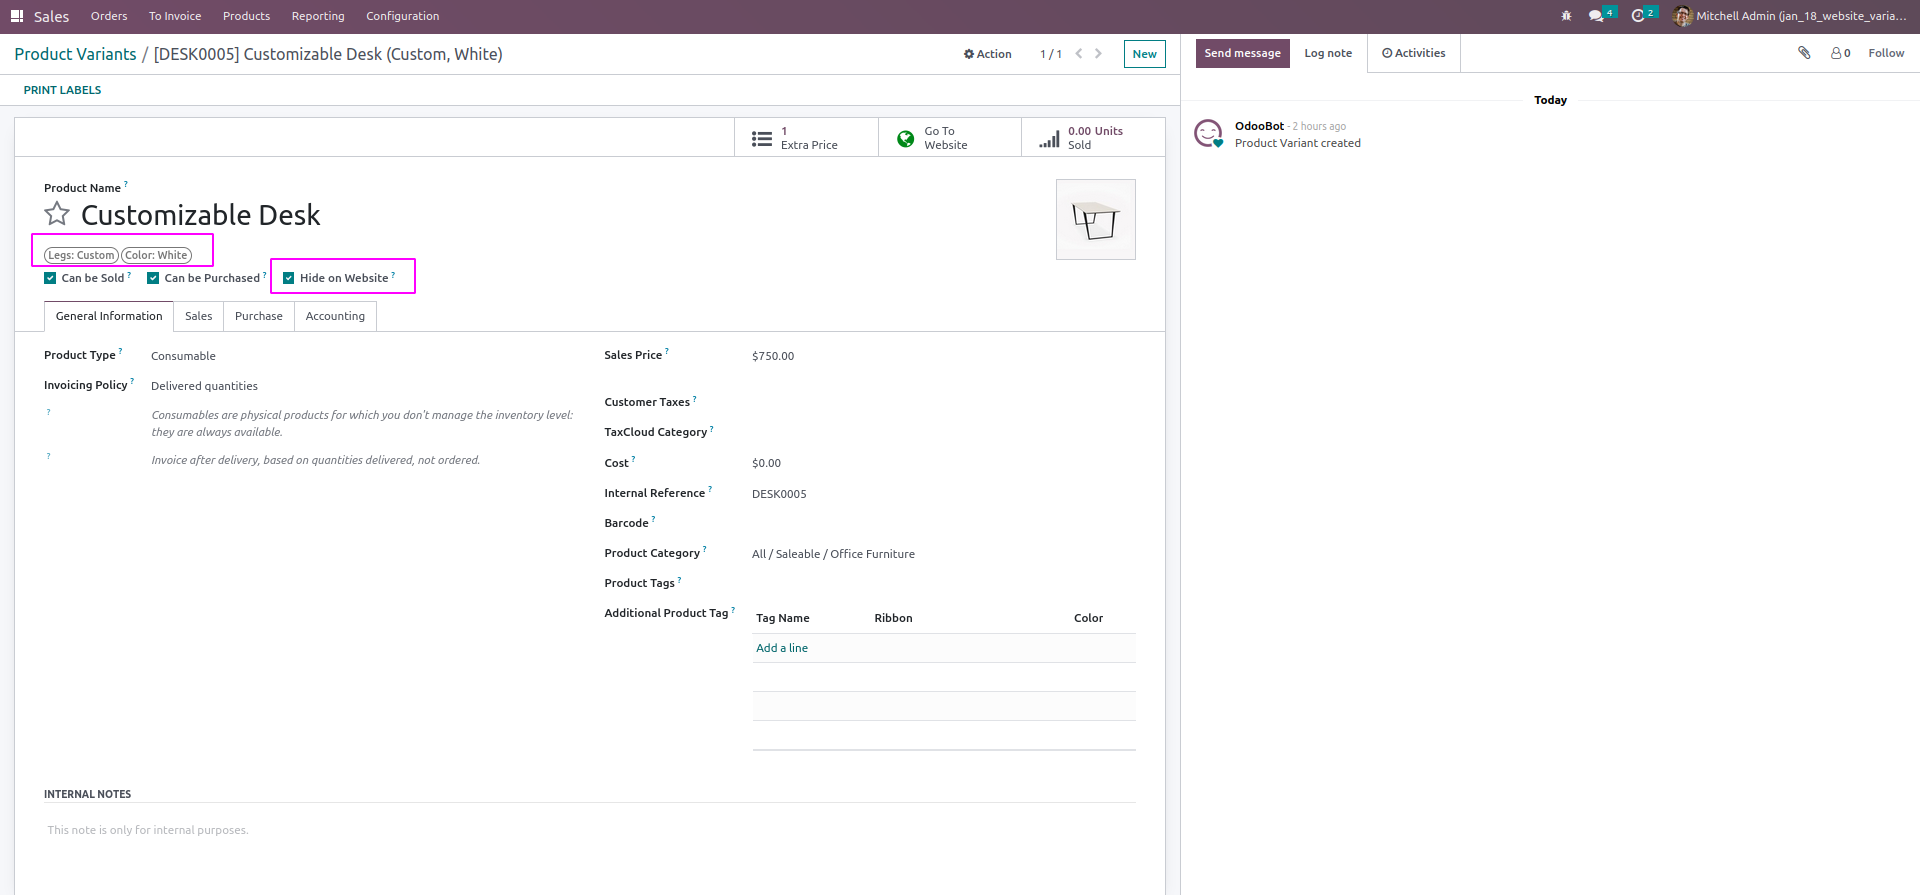Open the Action dropdown menu
The height and width of the screenshot is (895, 1920).
pos(988,54)
